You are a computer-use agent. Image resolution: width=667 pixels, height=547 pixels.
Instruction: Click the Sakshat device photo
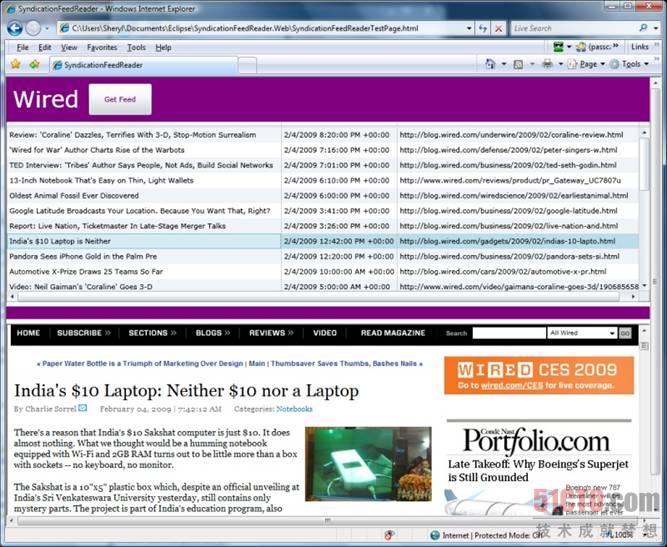pos(368,464)
